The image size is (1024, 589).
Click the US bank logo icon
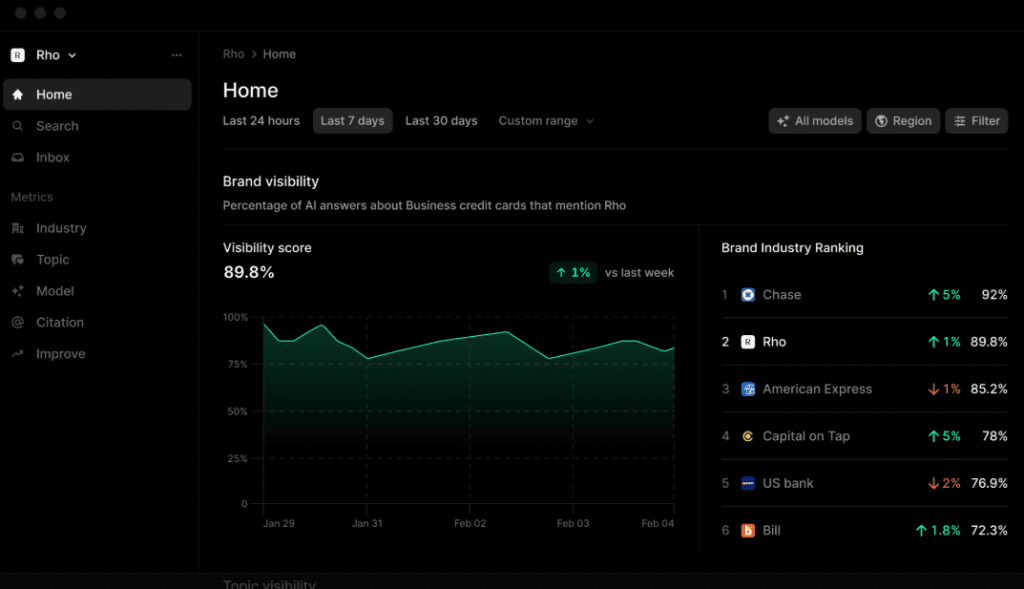pos(748,483)
